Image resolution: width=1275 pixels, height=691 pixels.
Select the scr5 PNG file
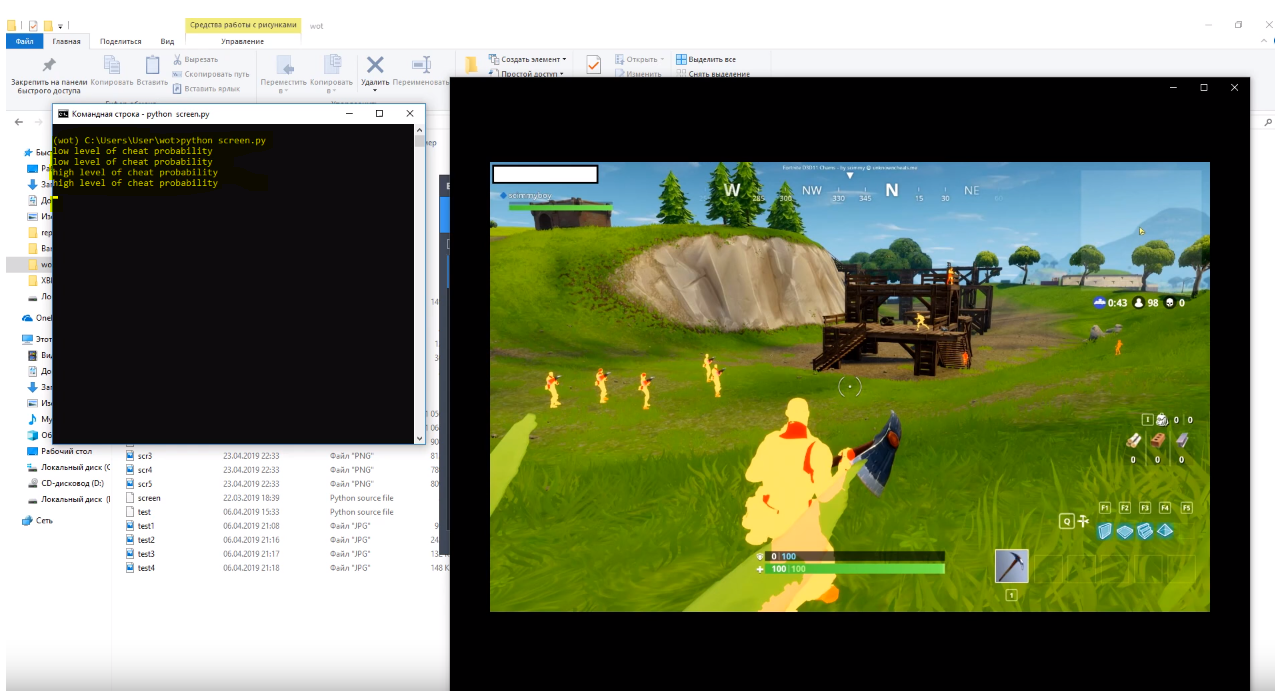point(145,484)
